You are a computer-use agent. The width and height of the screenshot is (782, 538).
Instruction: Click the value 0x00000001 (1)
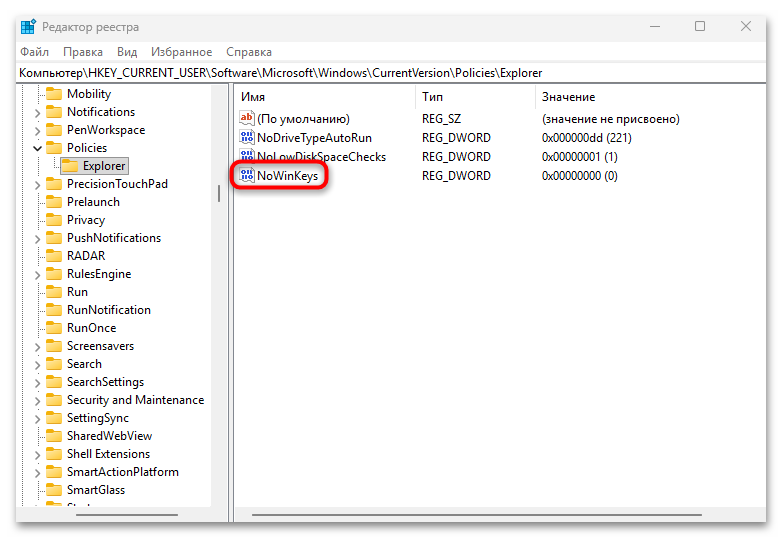click(x=580, y=157)
